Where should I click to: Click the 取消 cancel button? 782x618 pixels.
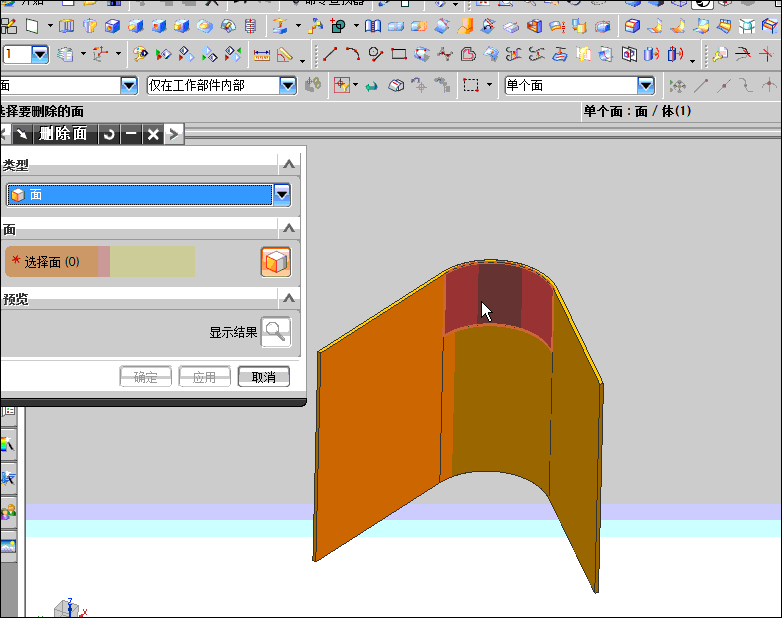coord(263,377)
